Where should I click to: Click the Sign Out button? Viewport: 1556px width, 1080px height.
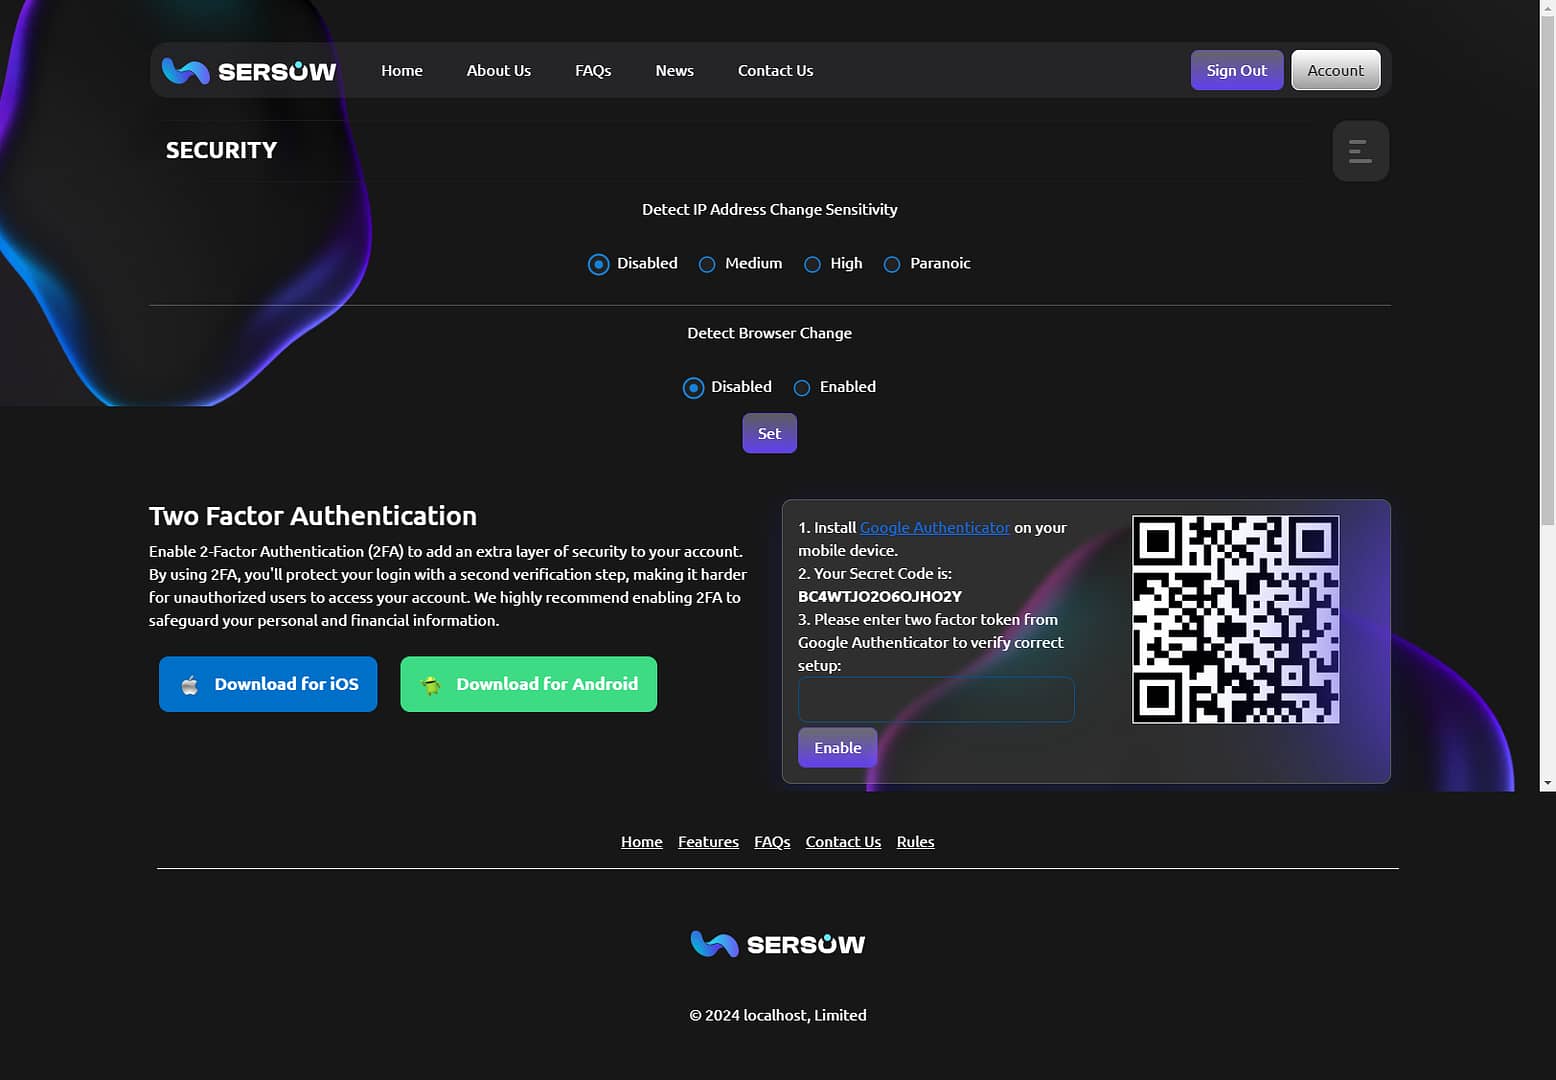(x=1237, y=70)
